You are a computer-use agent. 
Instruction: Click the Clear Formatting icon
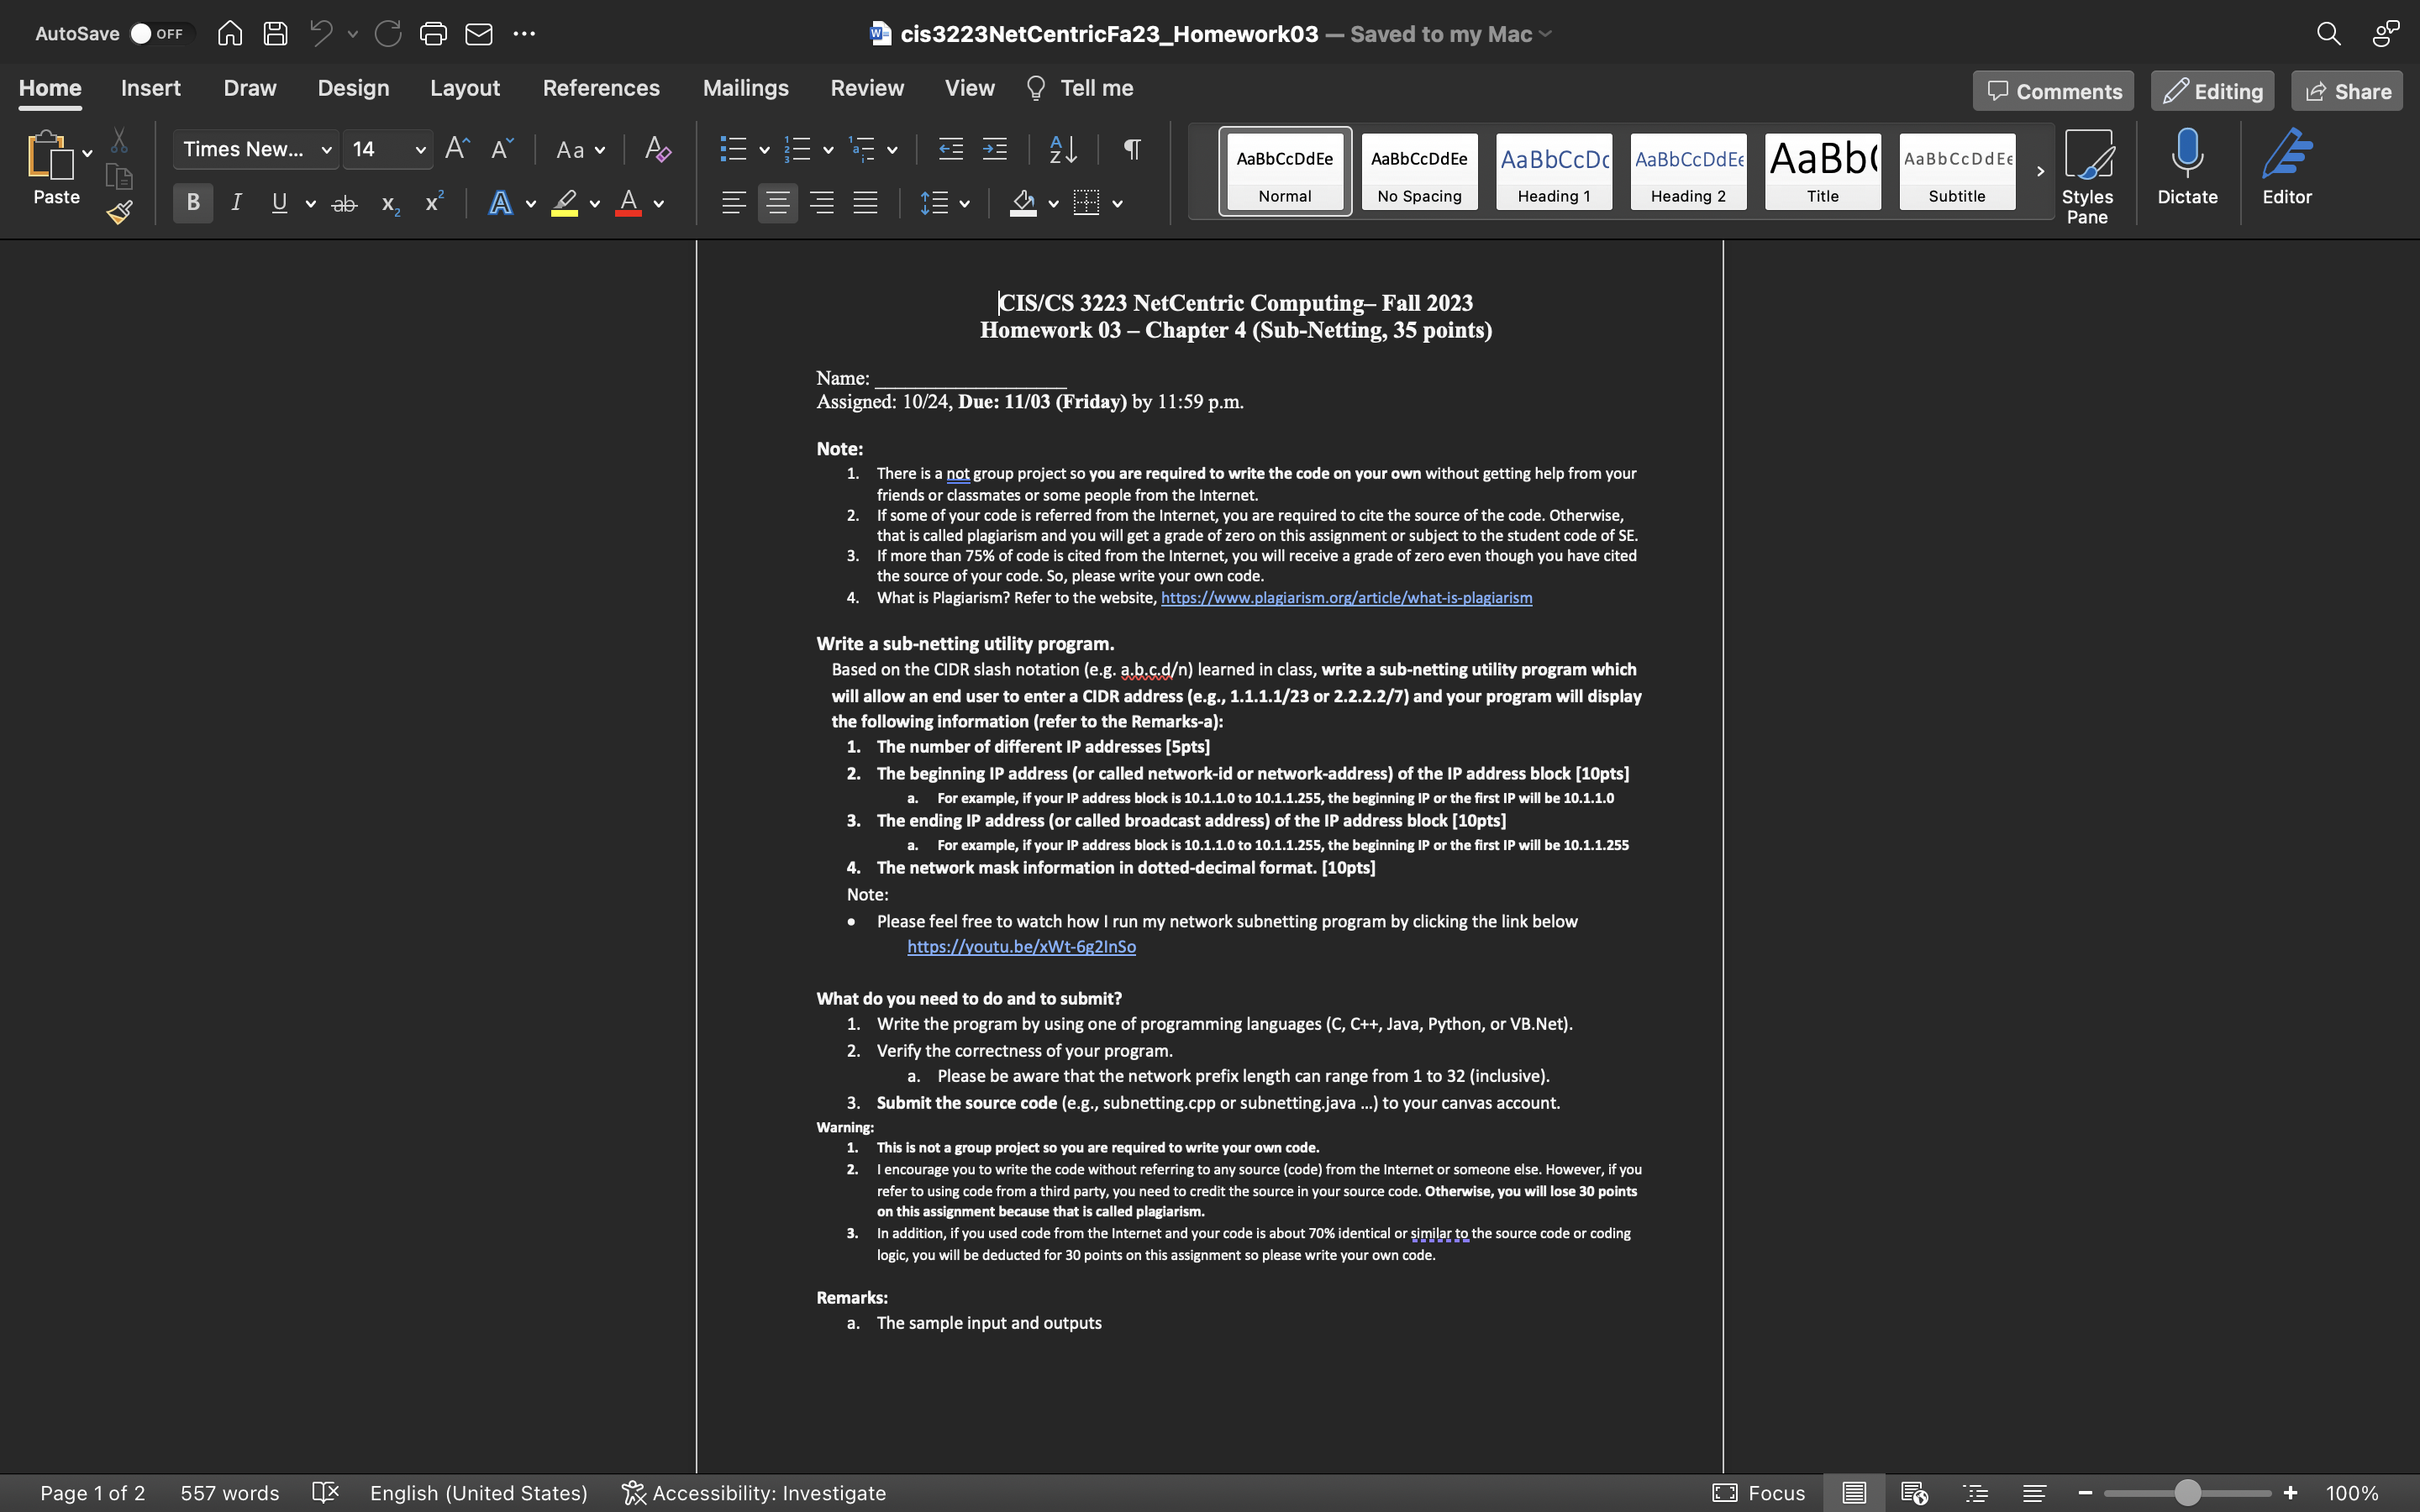point(657,150)
